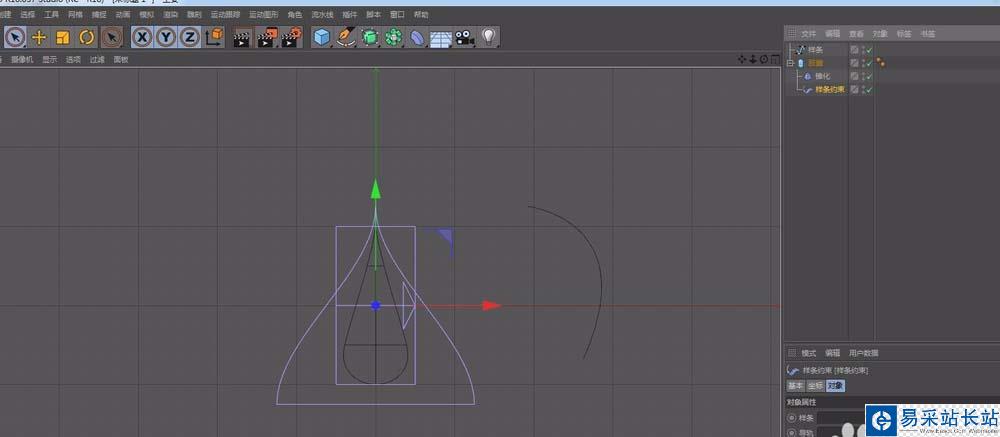Open the 角色 menu
This screenshot has height=437, width=1000.
[295, 14]
